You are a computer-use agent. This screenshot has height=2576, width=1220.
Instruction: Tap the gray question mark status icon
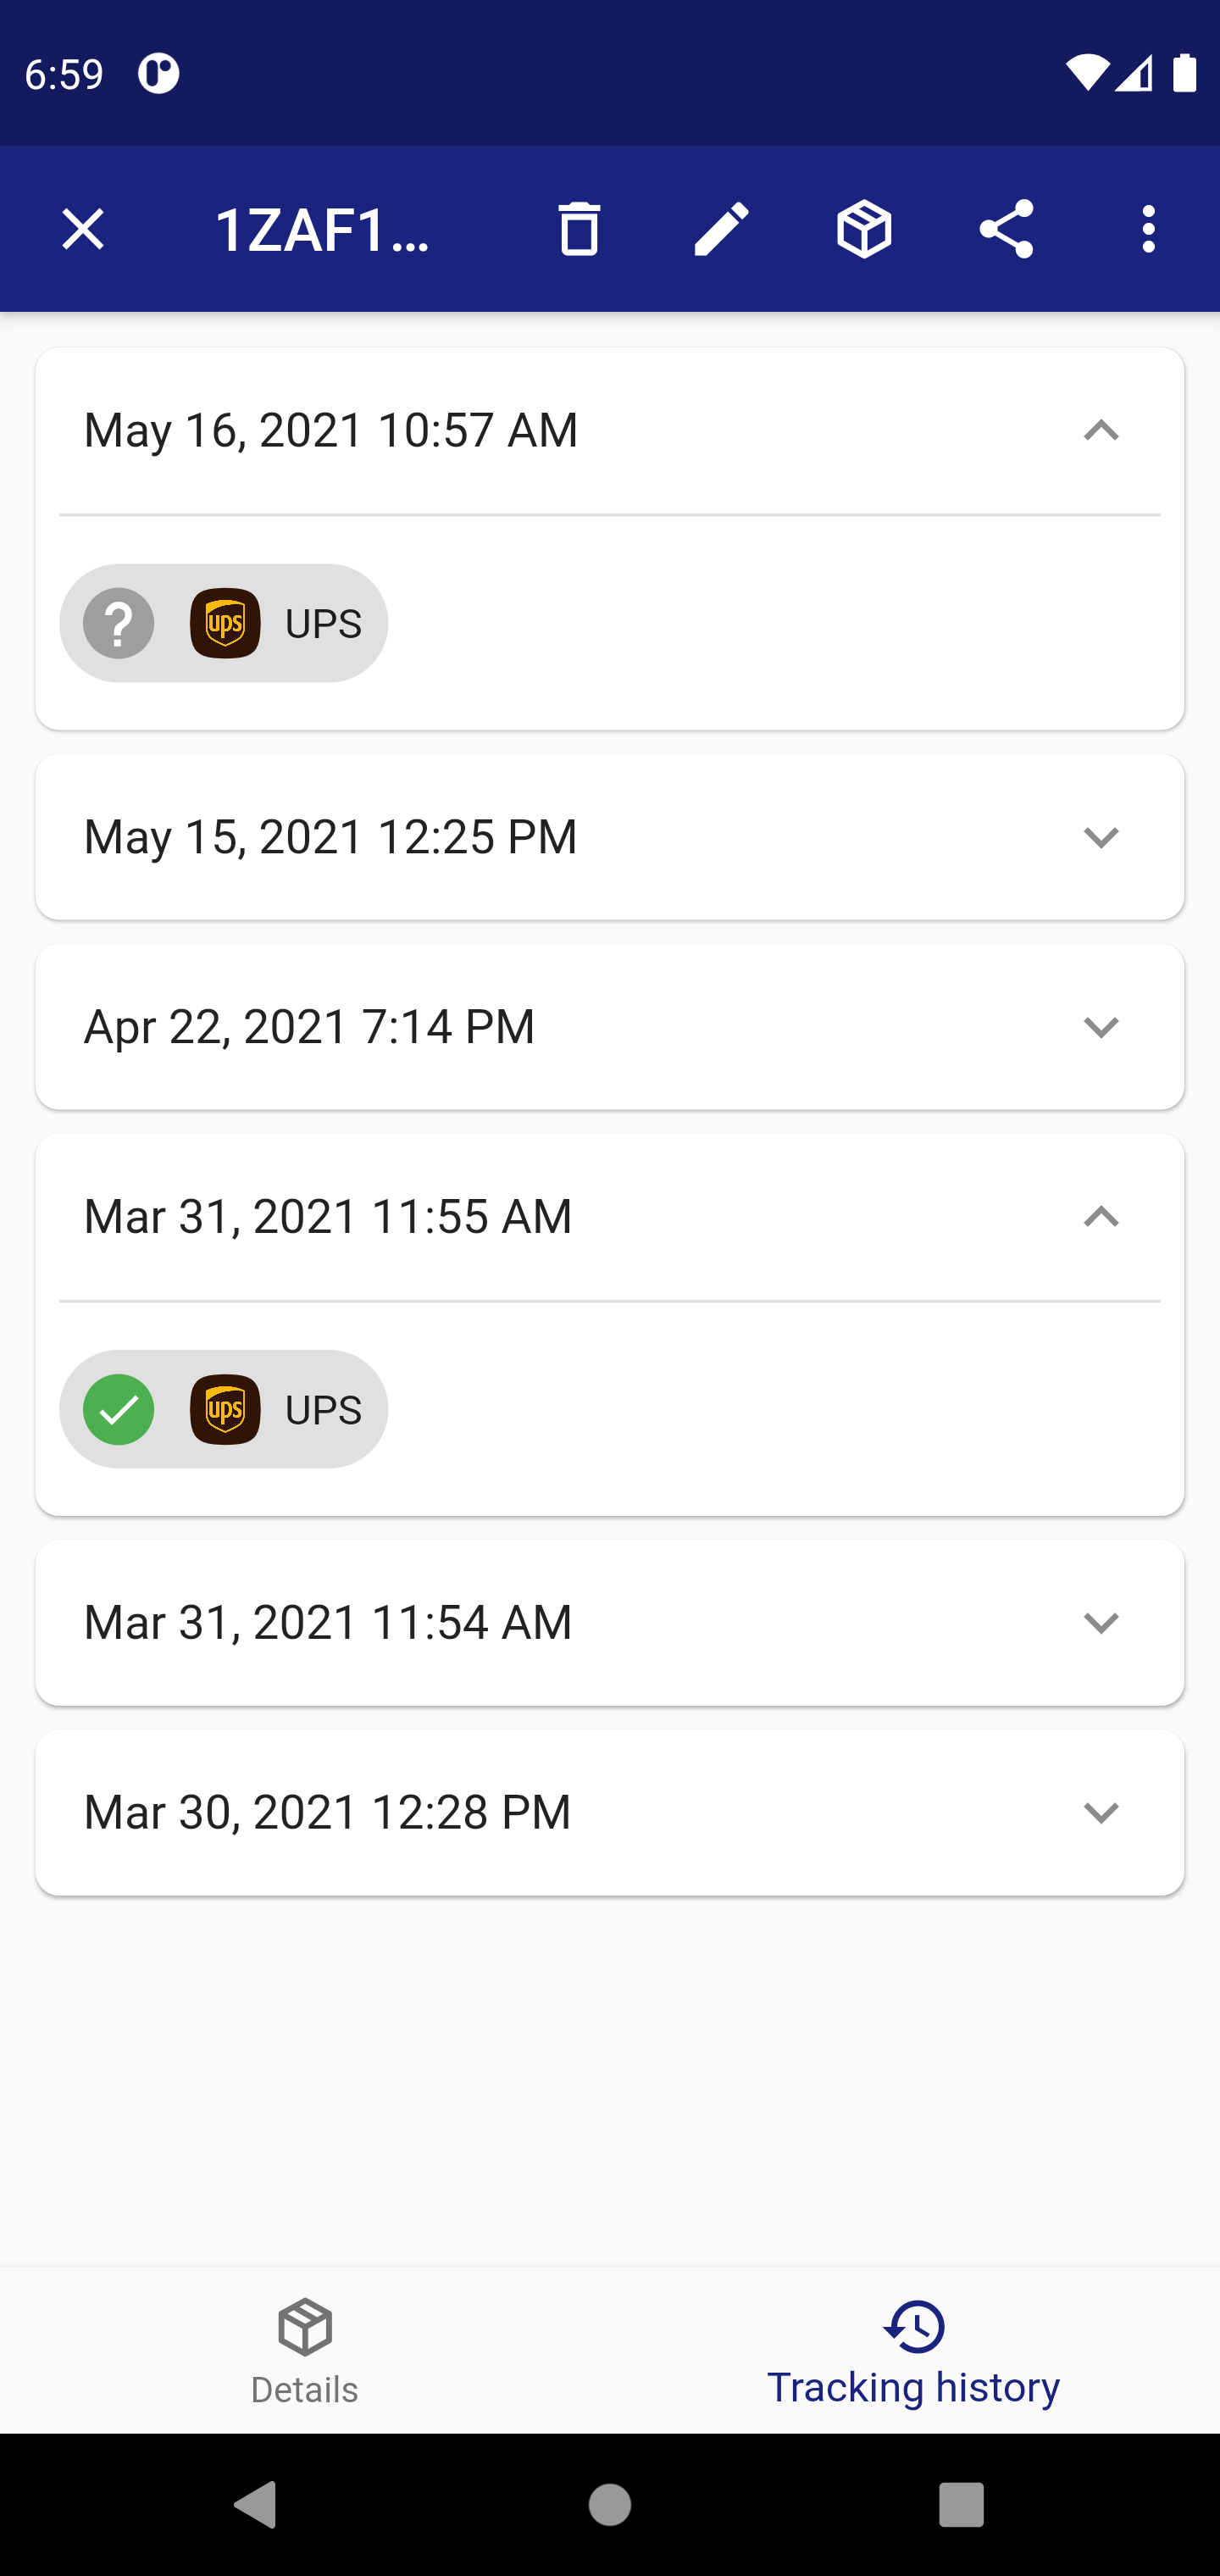click(x=119, y=623)
